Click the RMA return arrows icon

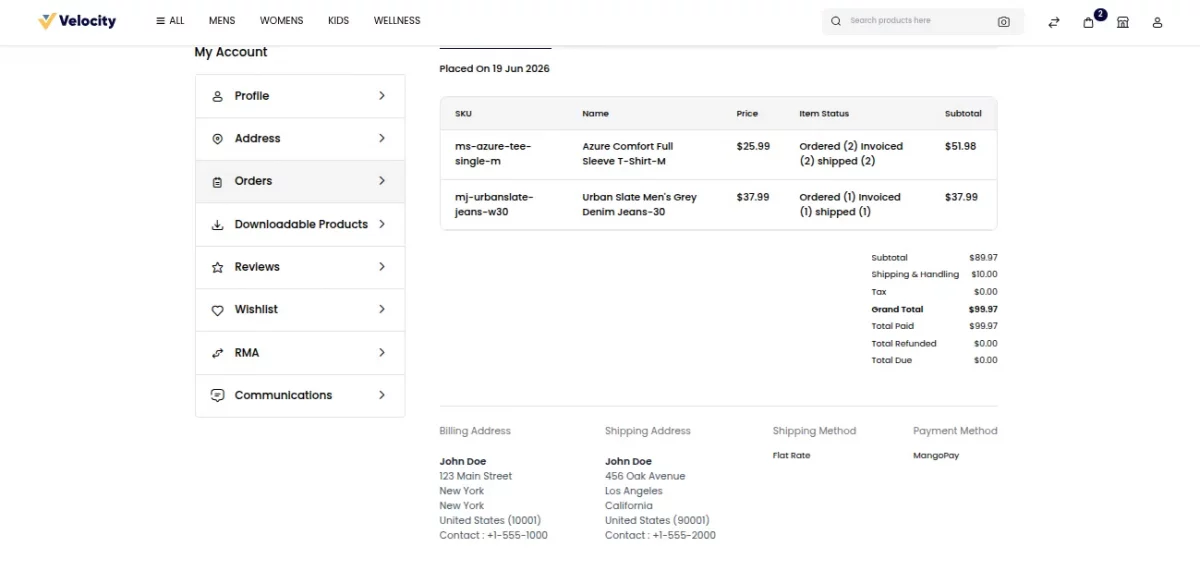pyautogui.click(x=217, y=353)
